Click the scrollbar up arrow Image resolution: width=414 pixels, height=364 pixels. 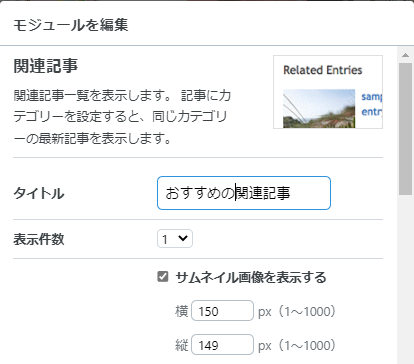(405, 55)
